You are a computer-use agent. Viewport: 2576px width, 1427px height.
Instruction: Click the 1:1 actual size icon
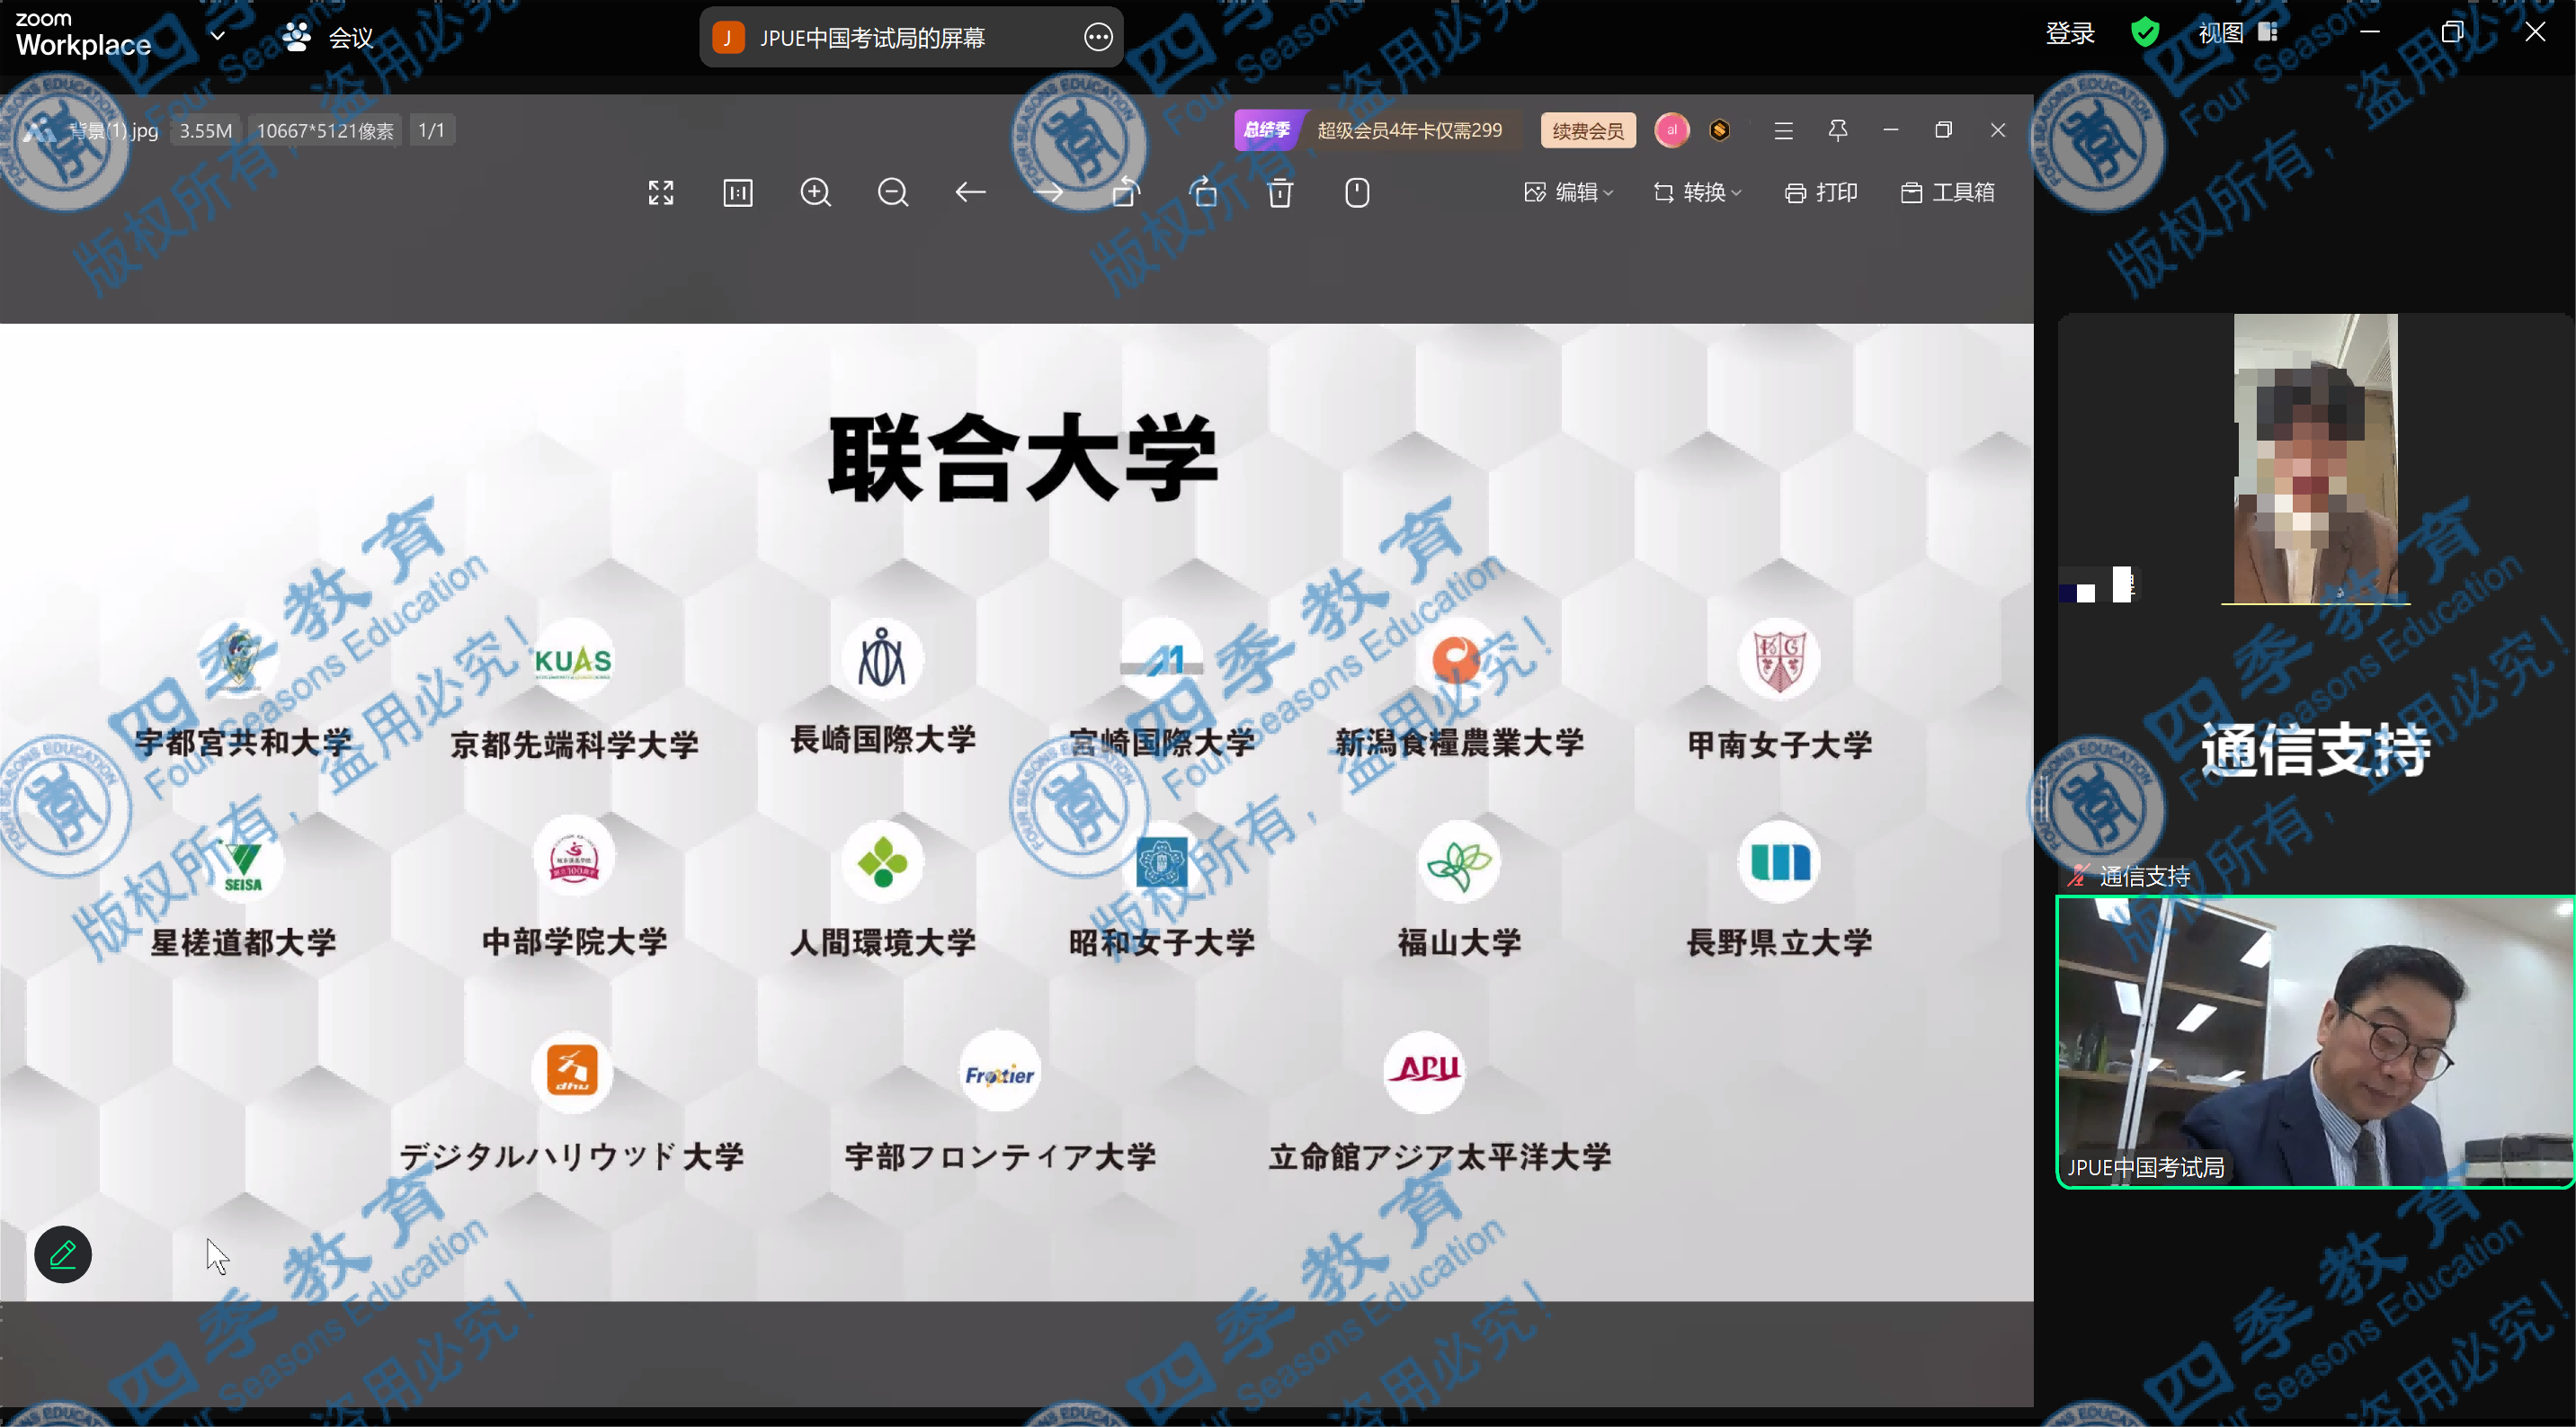(738, 192)
